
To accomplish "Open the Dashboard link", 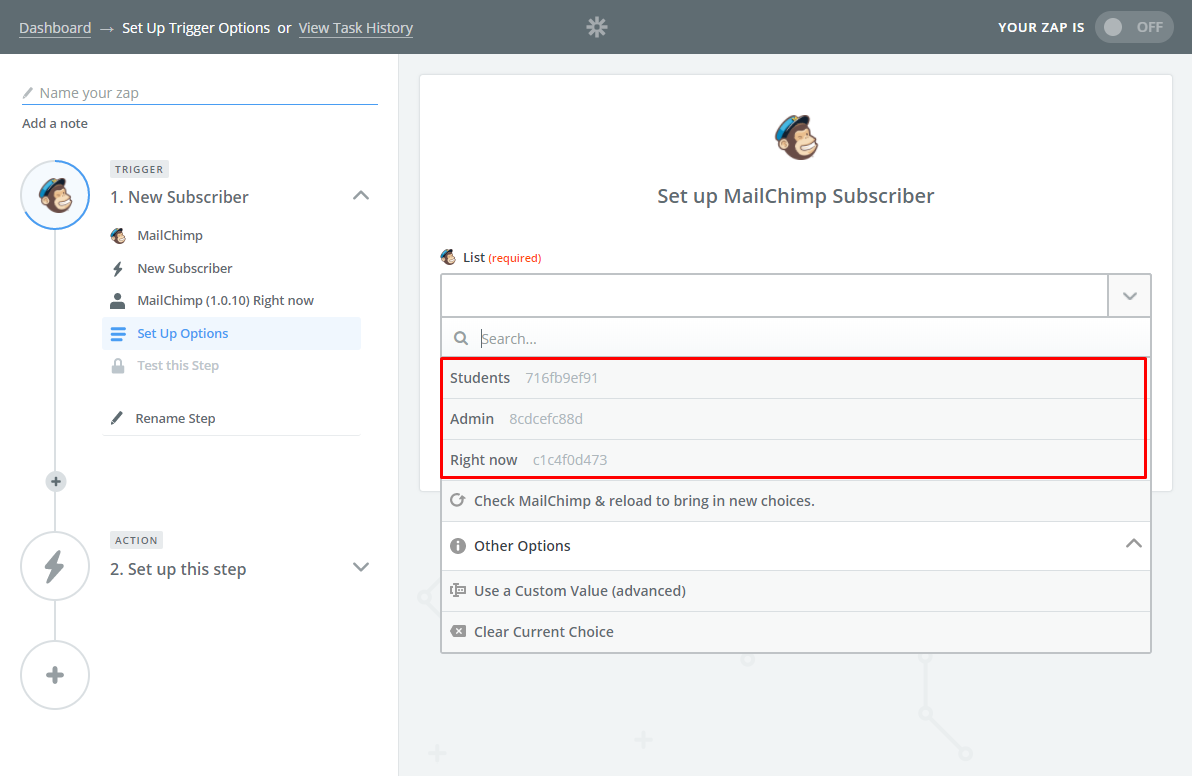I will click(55, 28).
